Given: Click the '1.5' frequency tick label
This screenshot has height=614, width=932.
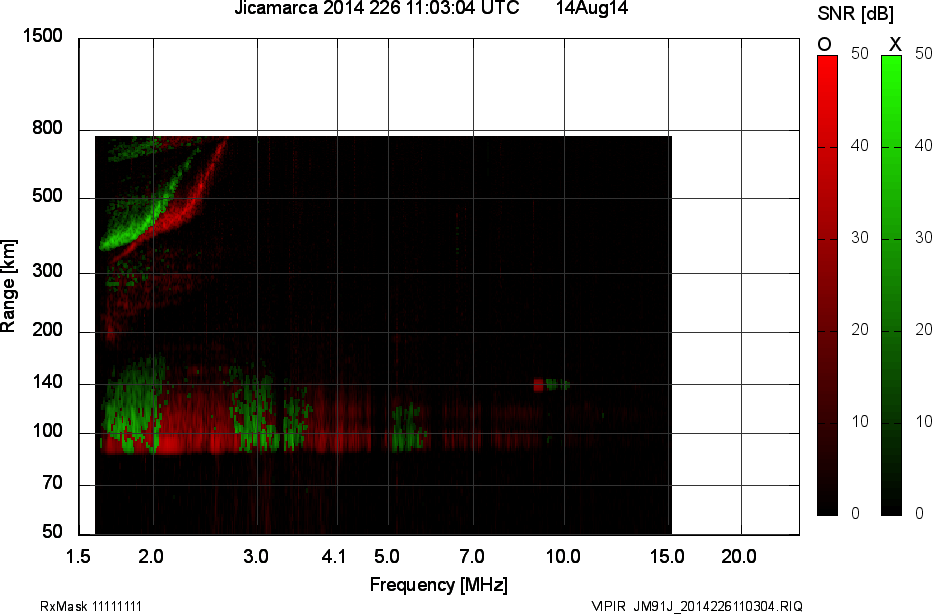Looking at the screenshot, I should pyautogui.click(x=78, y=557).
